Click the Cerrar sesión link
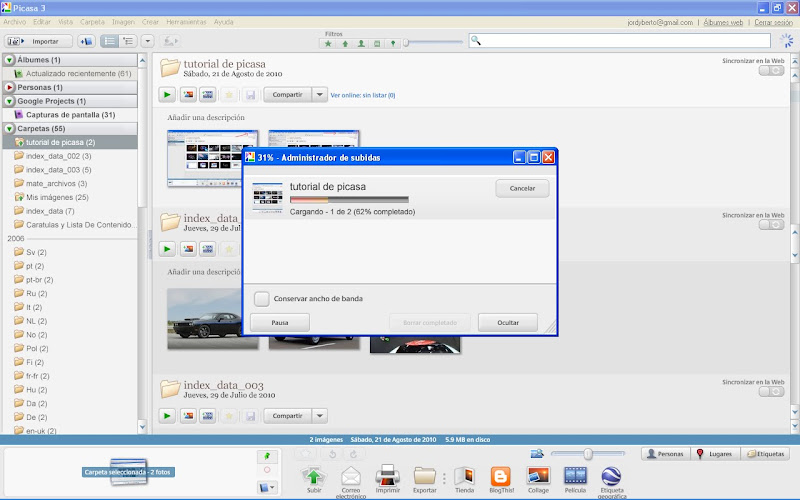This screenshot has width=800, height=500. [773, 22]
